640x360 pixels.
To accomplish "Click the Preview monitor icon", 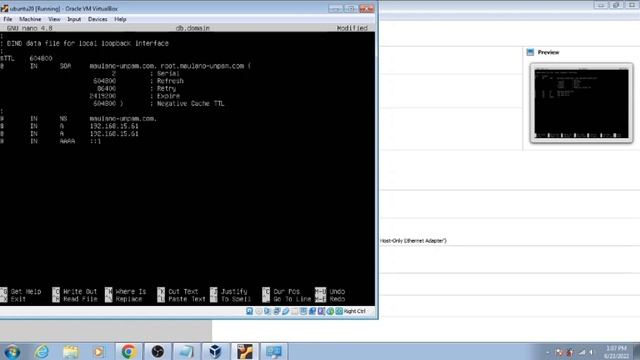I will (530, 52).
